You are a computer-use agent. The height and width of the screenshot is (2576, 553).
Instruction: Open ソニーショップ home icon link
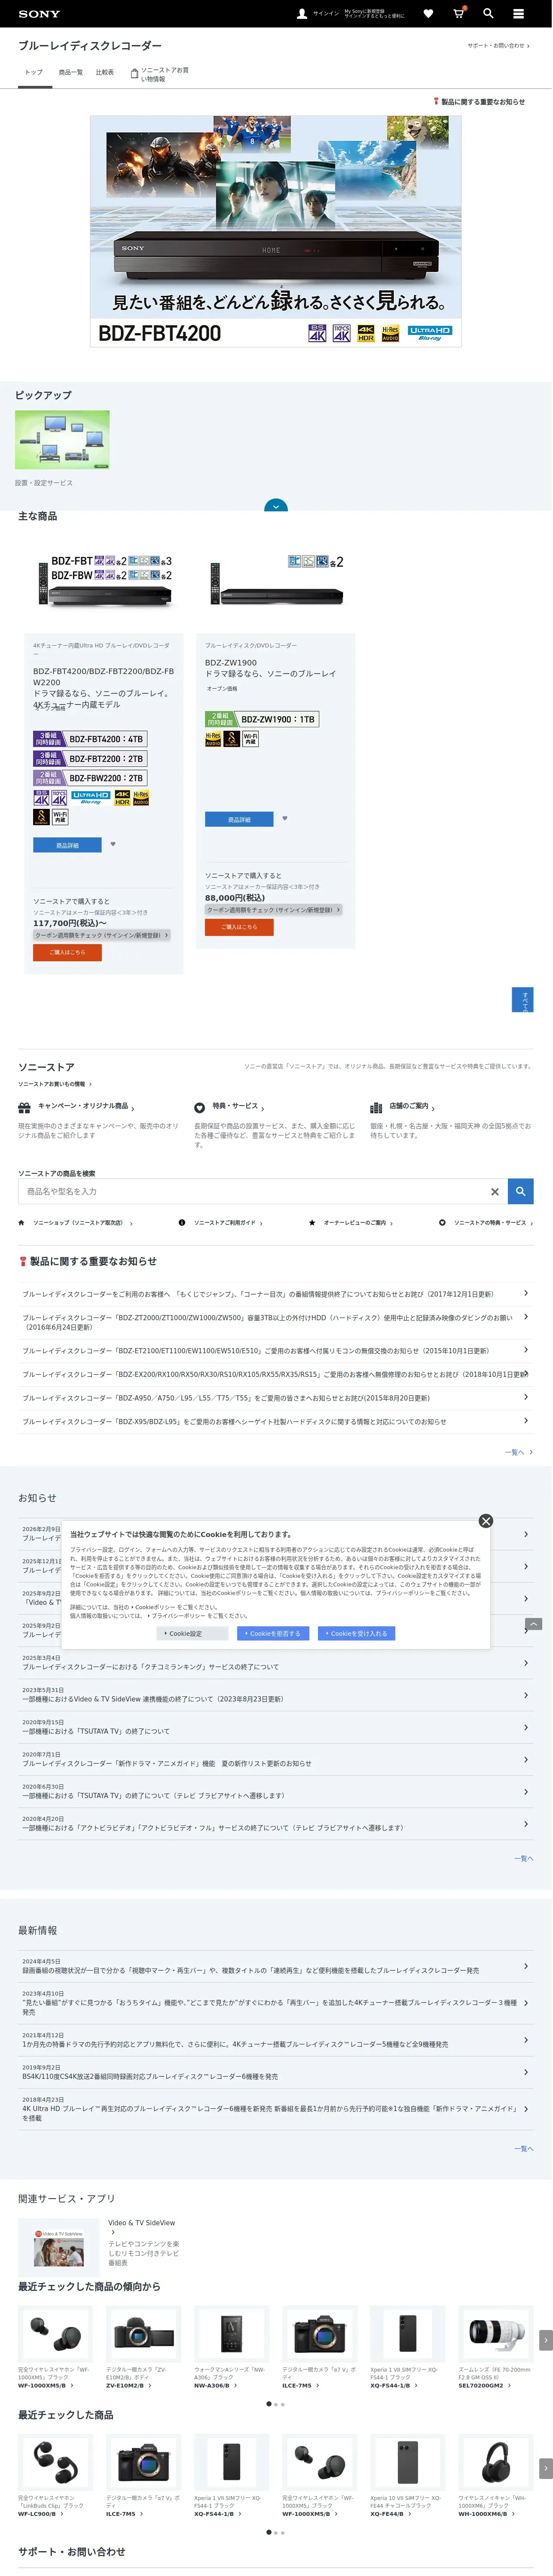[x=75, y=1223]
